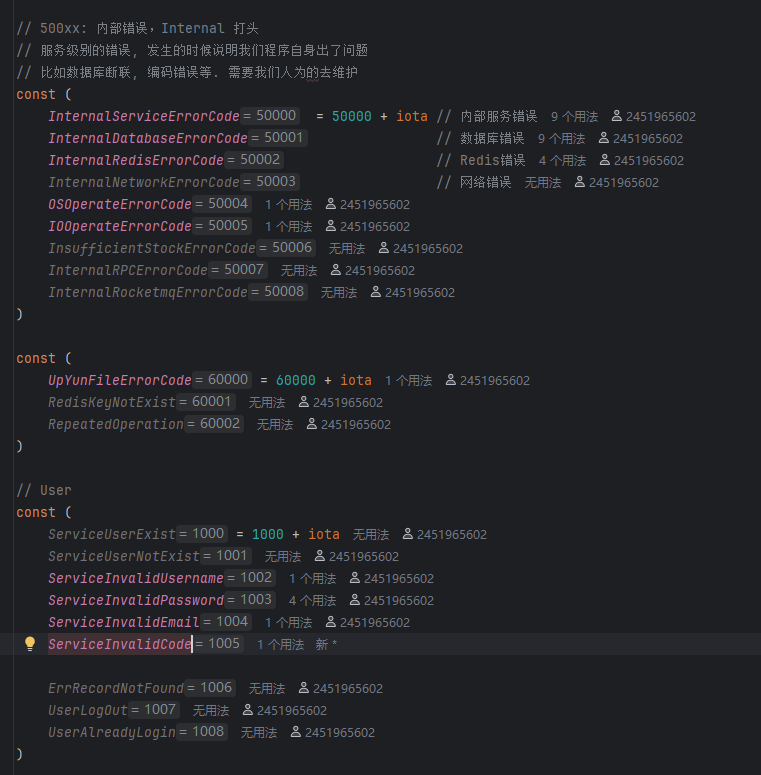The image size is (761, 775).
Task: Show the 1 usage of ServiceInvalidCode
Action: [x=281, y=645]
